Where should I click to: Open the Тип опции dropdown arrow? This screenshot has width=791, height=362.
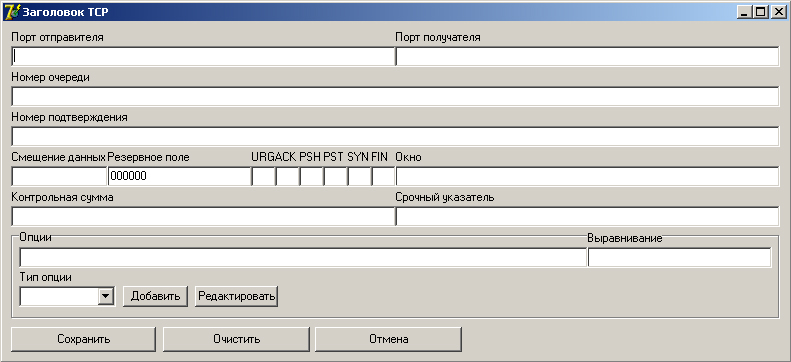tap(105, 296)
